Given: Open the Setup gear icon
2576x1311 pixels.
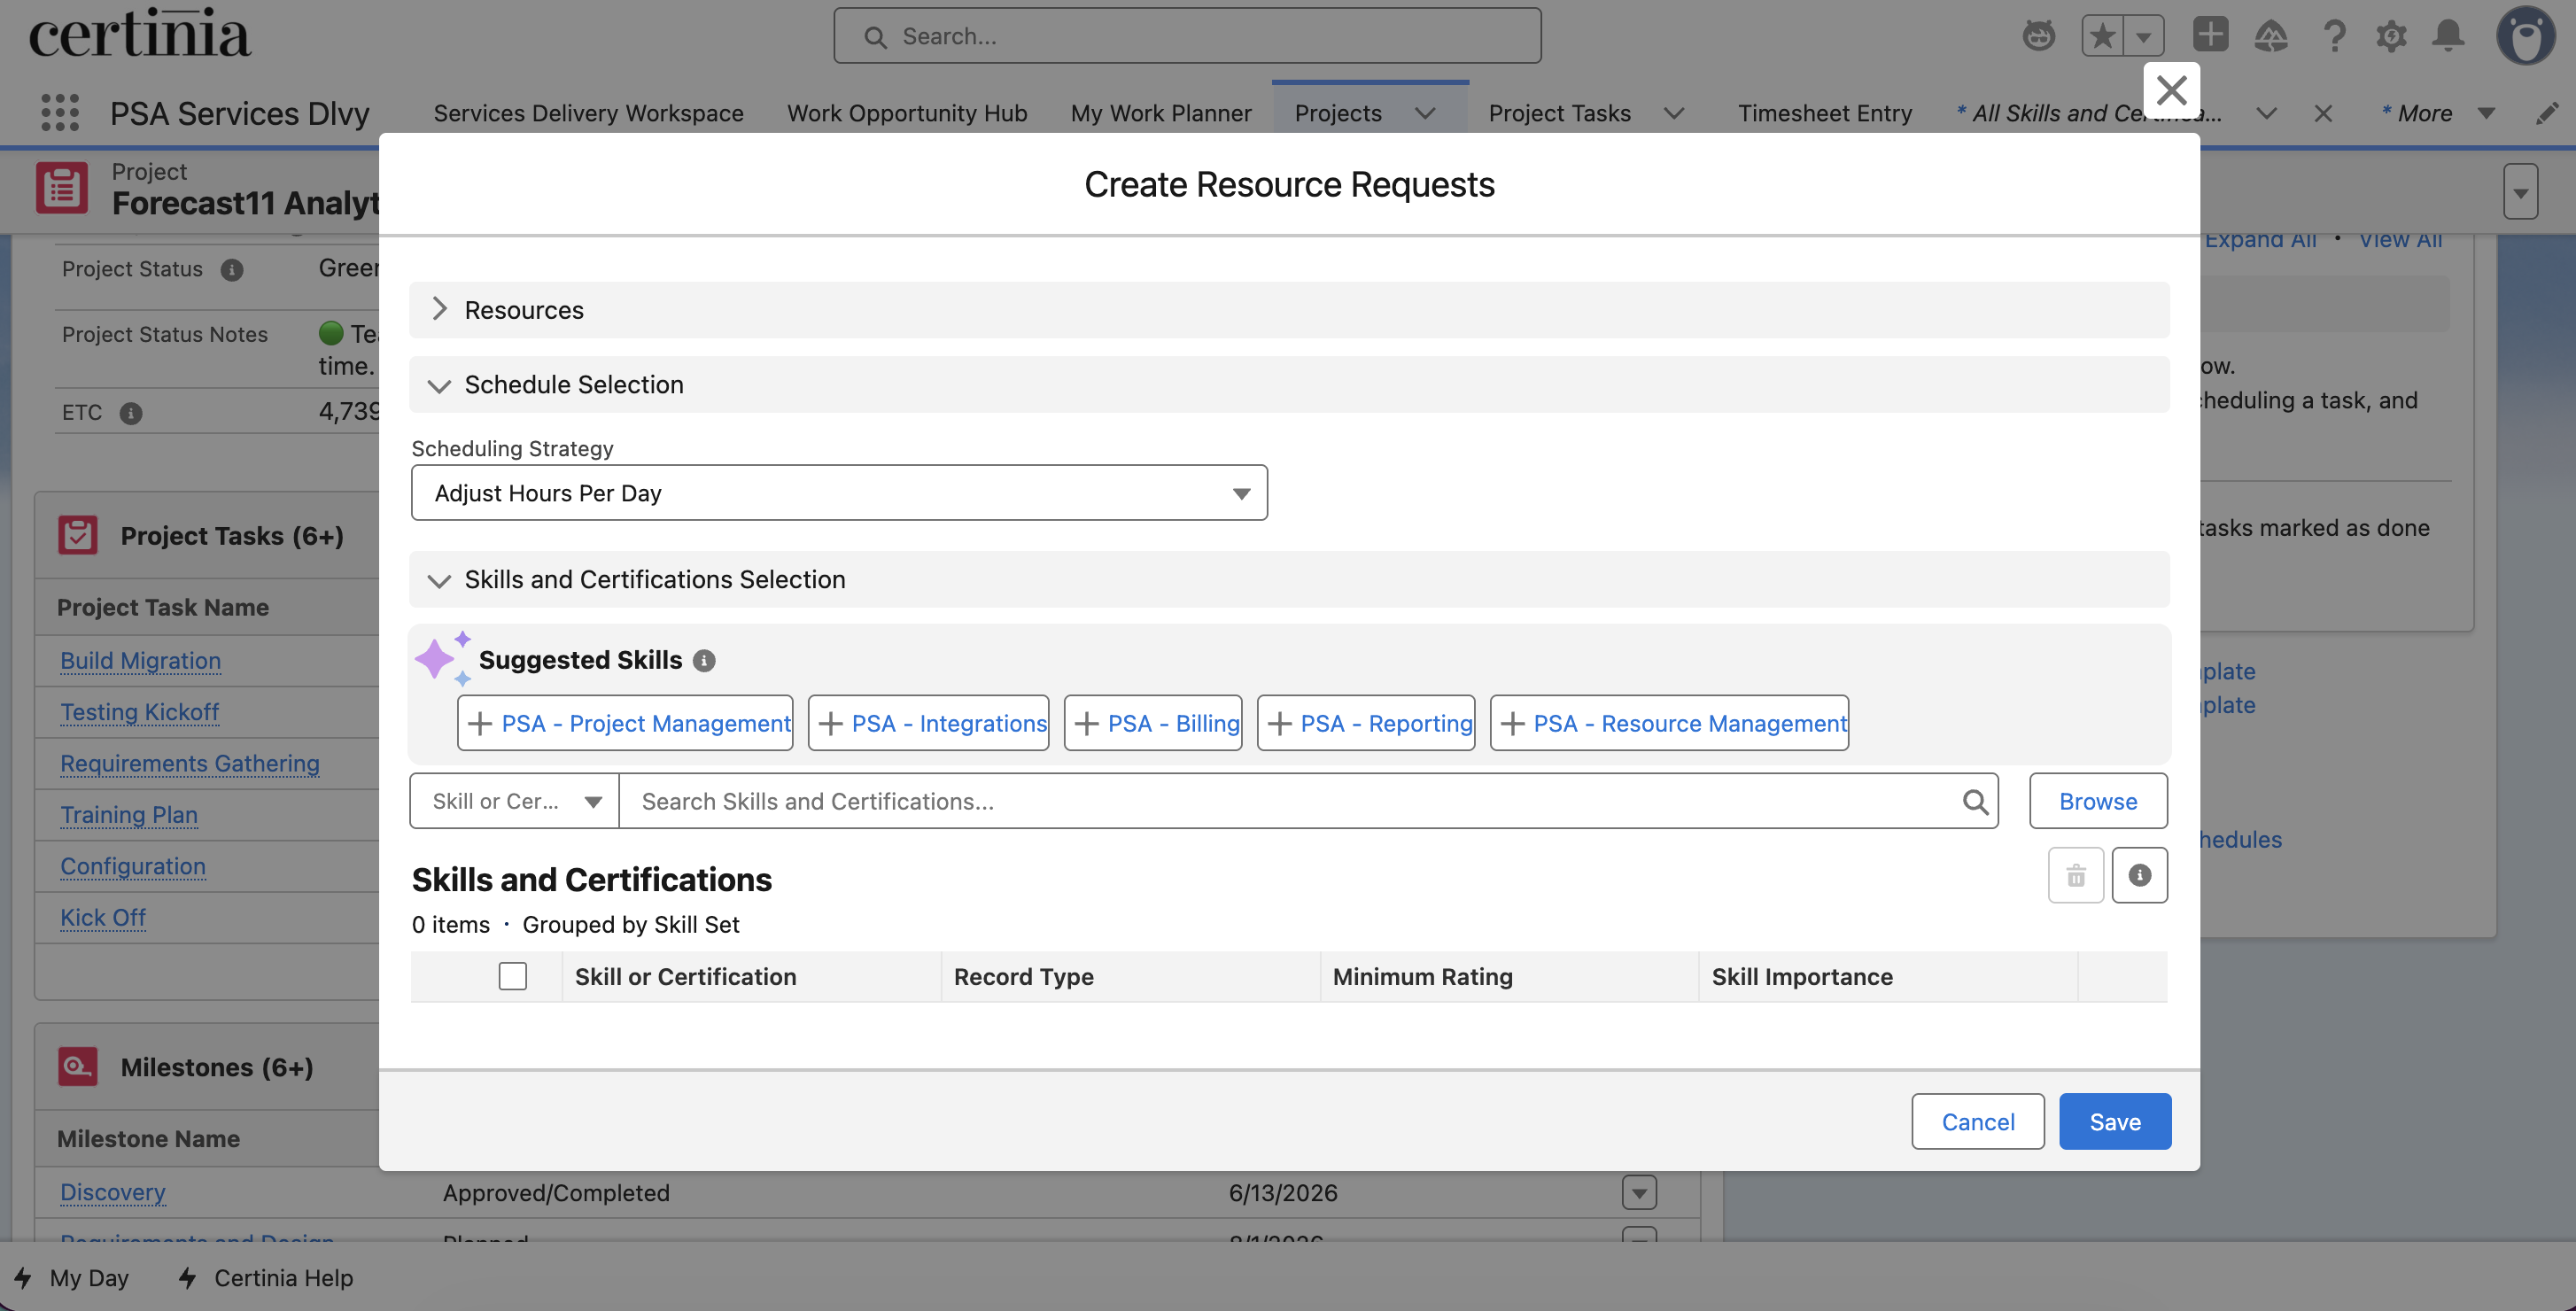Looking at the screenshot, I should (2391, 36).
